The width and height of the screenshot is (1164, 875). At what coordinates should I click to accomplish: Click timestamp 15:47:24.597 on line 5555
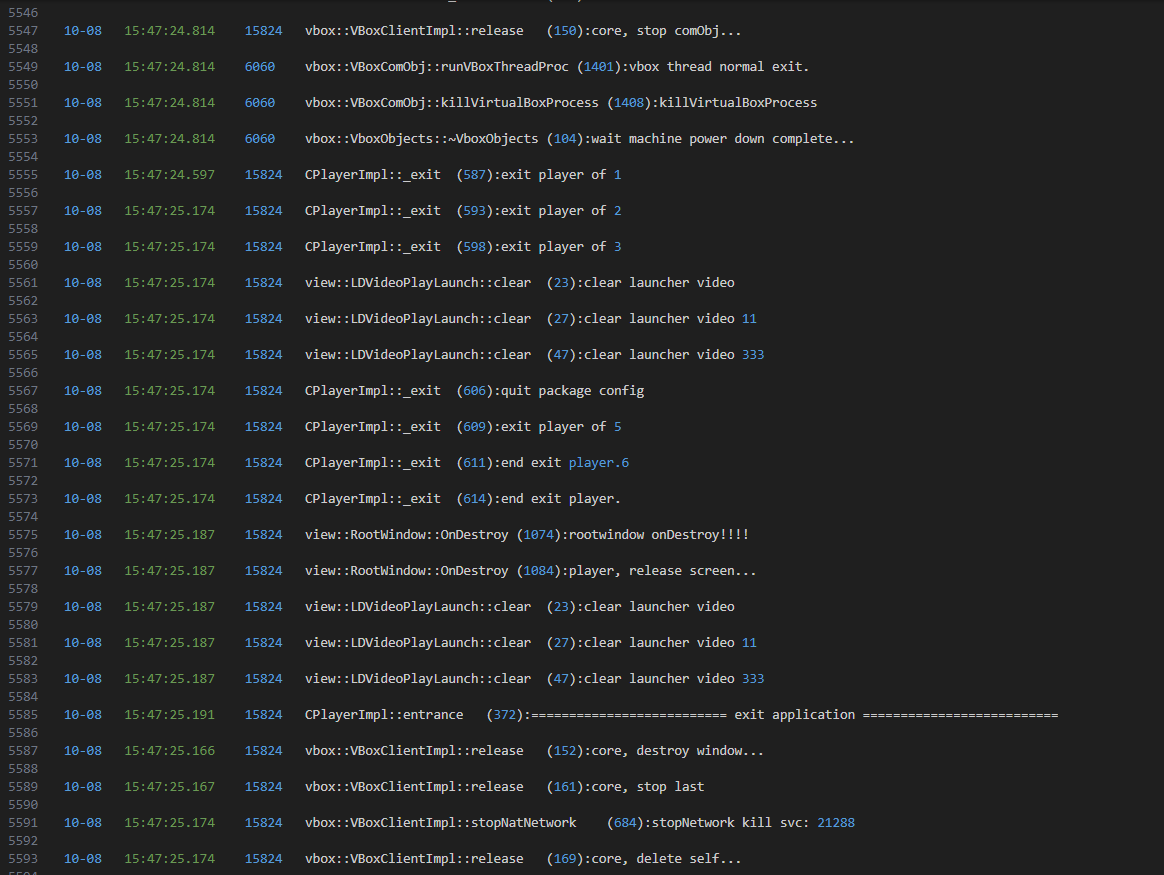(x=169, y=175)
